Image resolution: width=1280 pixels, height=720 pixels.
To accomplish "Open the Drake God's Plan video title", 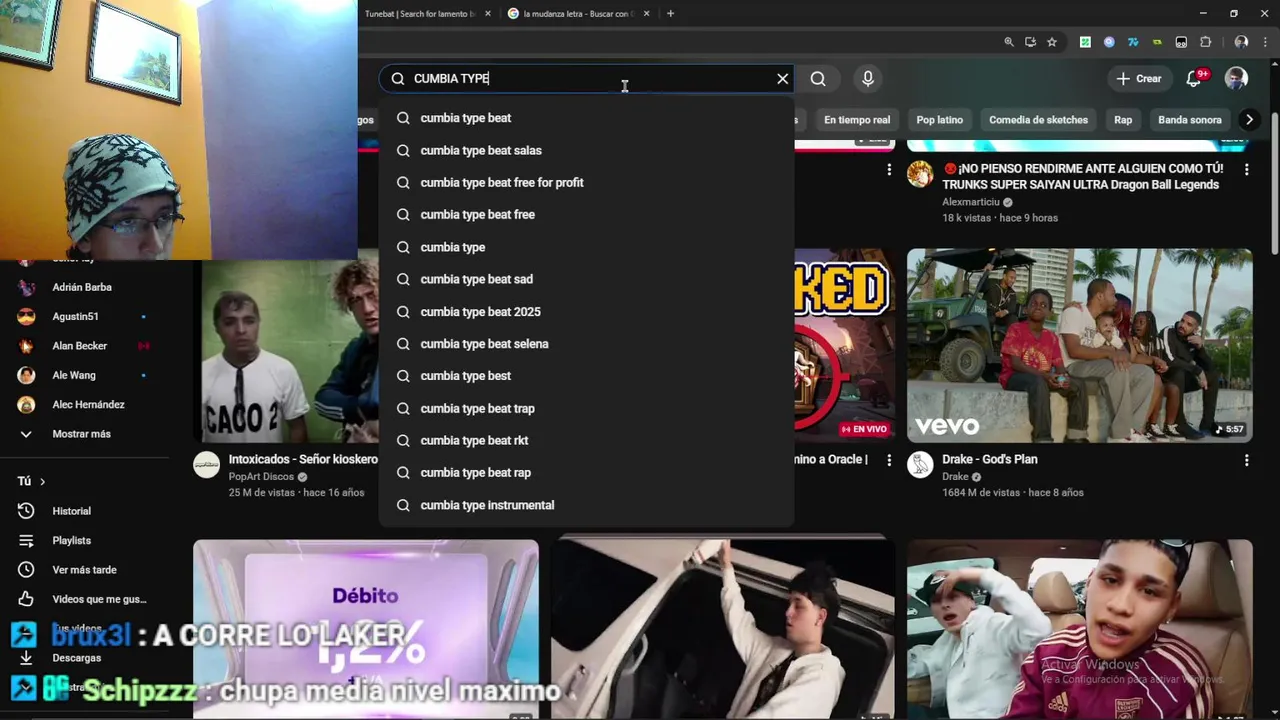I will [x=990, y=459].
